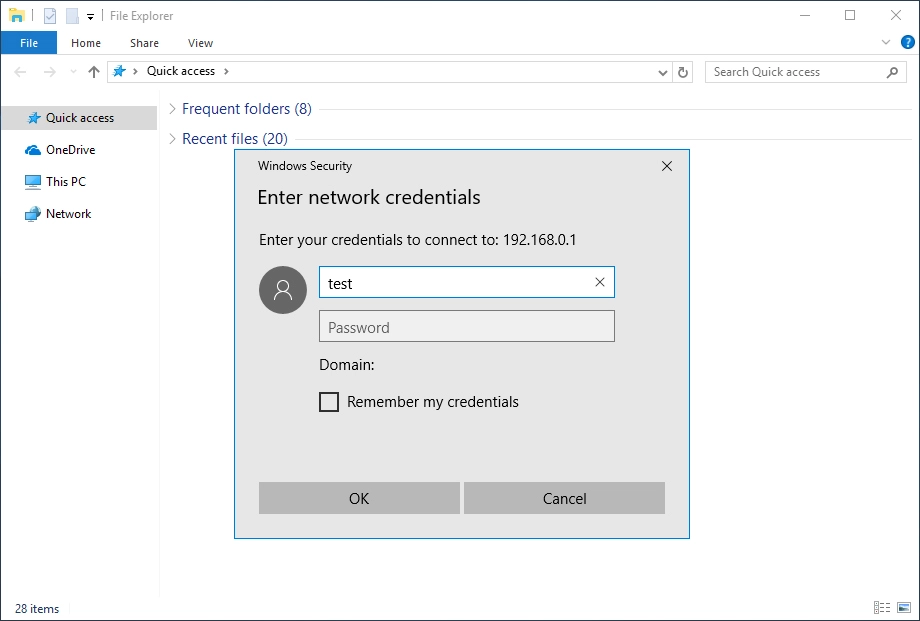Click the Properties quick access toolbar icon
The width and height of the screenshot is (920, 621).
(x=50, y=16)
